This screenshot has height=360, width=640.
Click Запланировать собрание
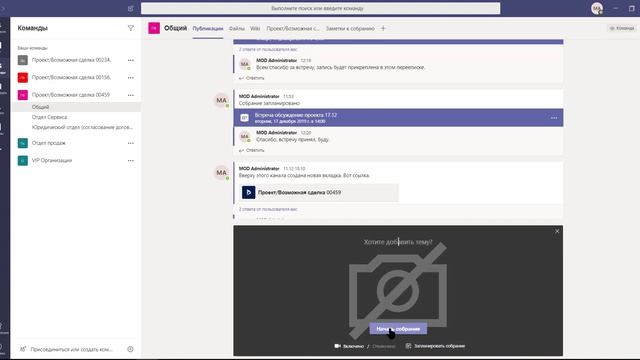[435, 346]
